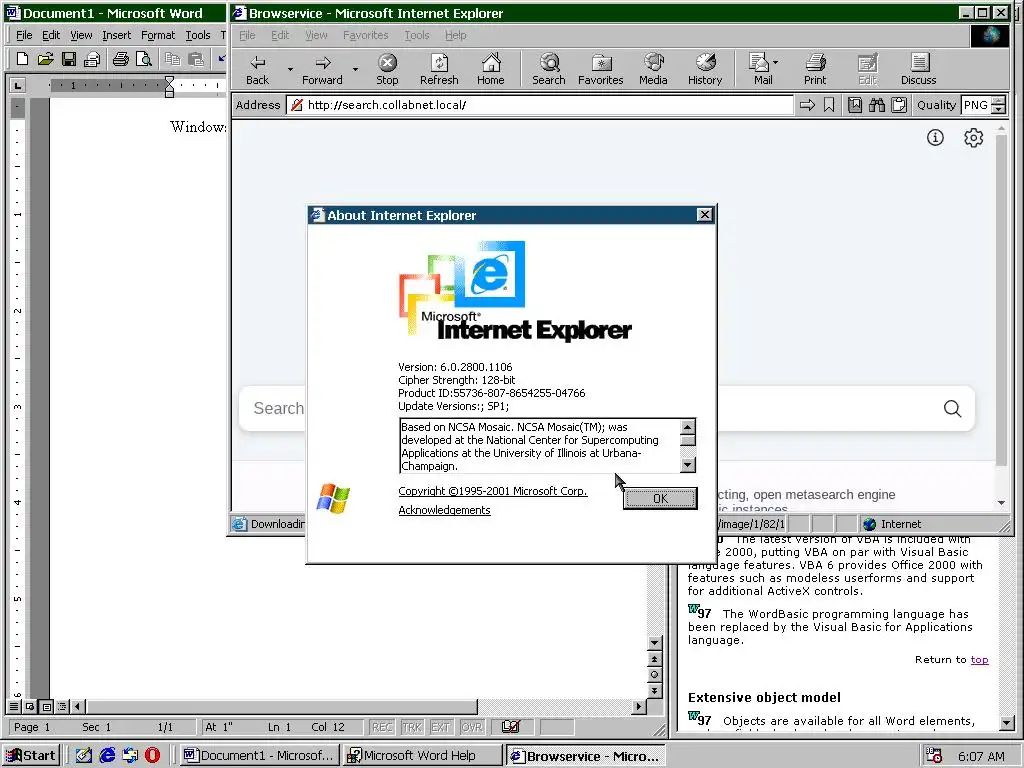Increase the Quality PNG stepper value
Image resolution: width=1024 pixels, height=768 pixels.
pyautogui.click(x=999, y=101)
